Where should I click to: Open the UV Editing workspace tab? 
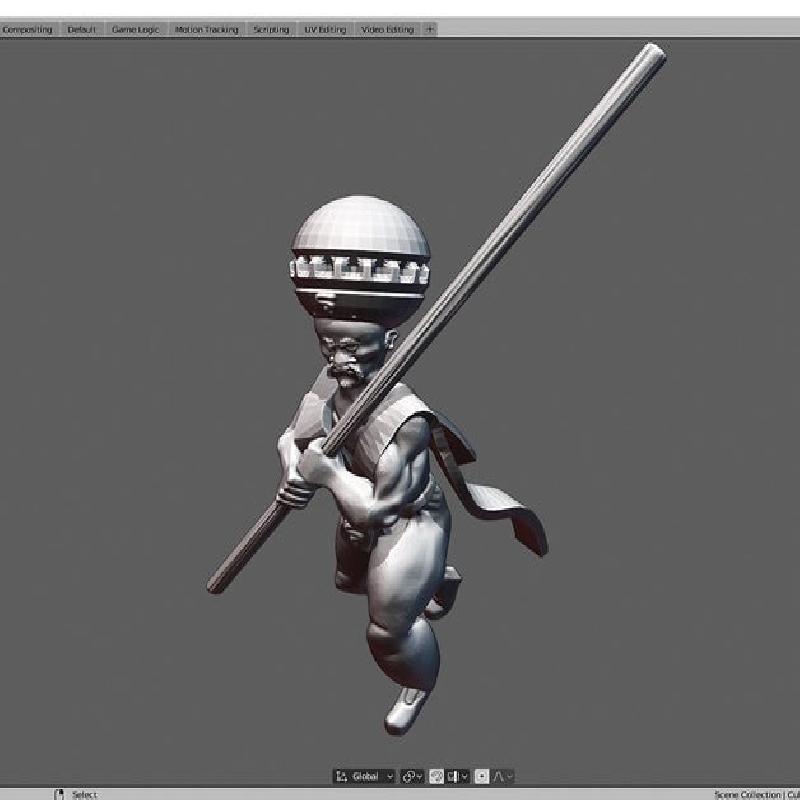326,30
